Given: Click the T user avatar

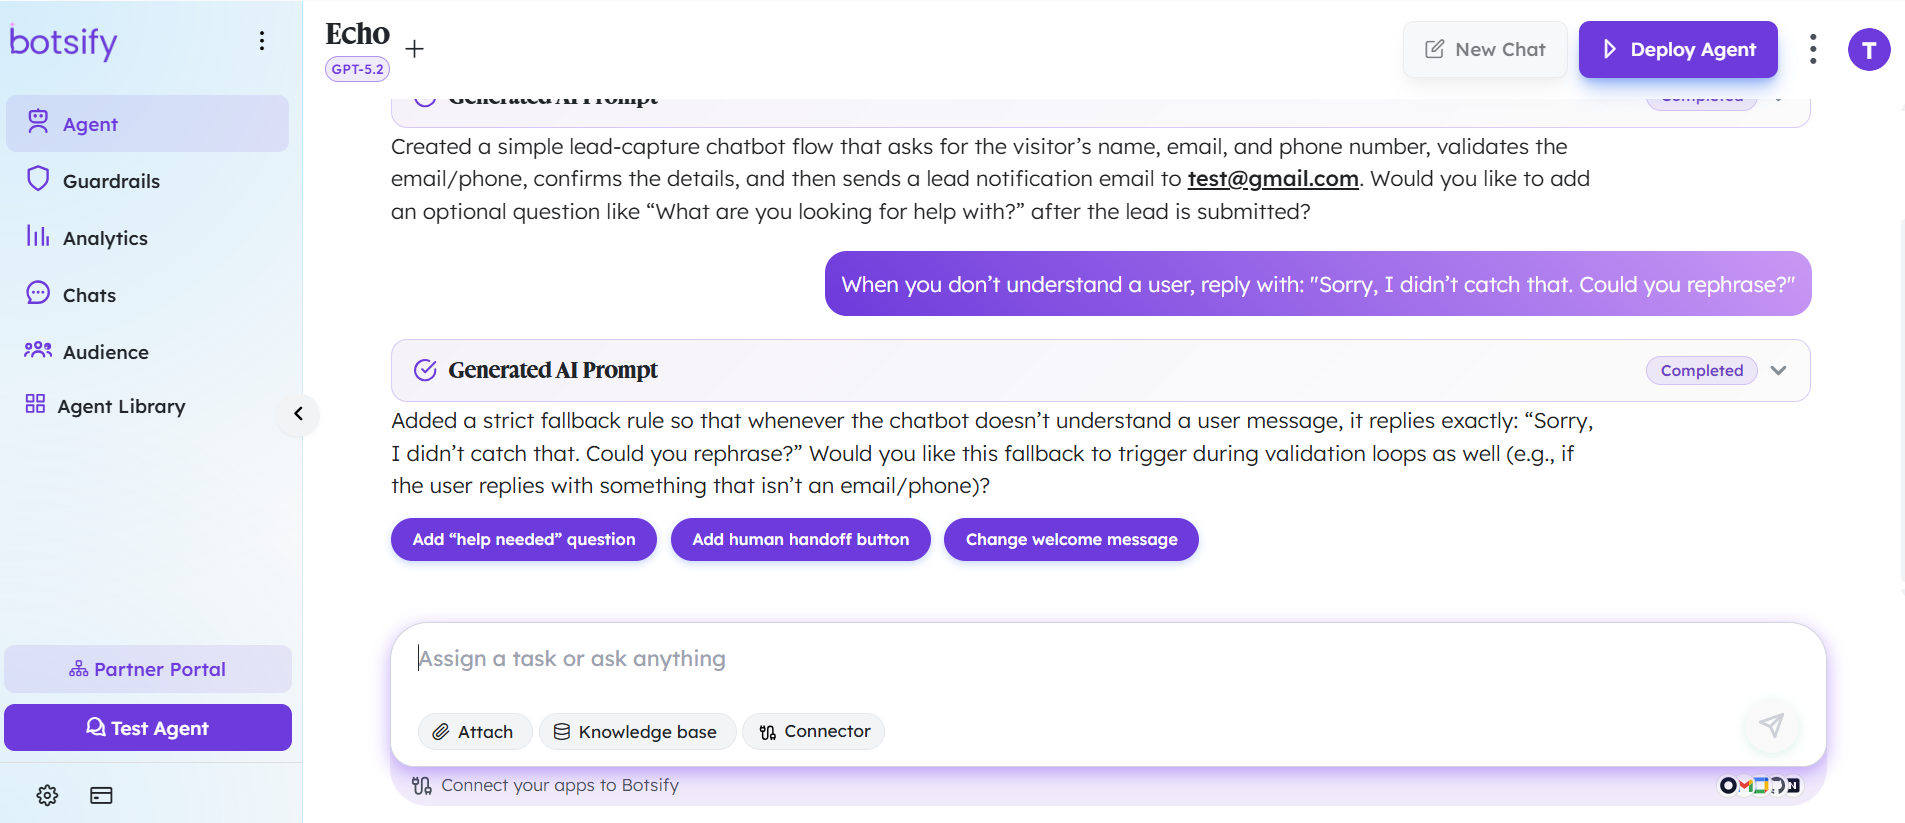Looking at the screenshot, I should tap(1868, 49).
